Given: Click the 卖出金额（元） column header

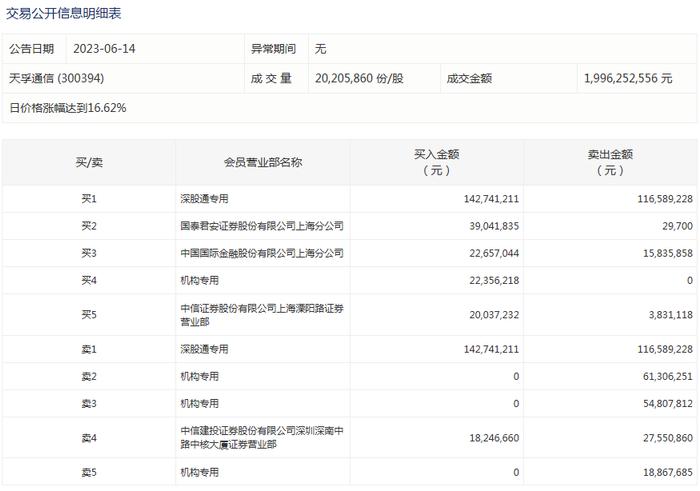Looking at the screenshot, I should coord(610,162).
